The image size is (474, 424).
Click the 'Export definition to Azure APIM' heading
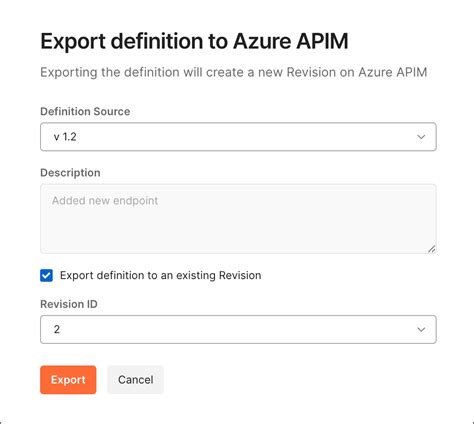pos(194,41)
